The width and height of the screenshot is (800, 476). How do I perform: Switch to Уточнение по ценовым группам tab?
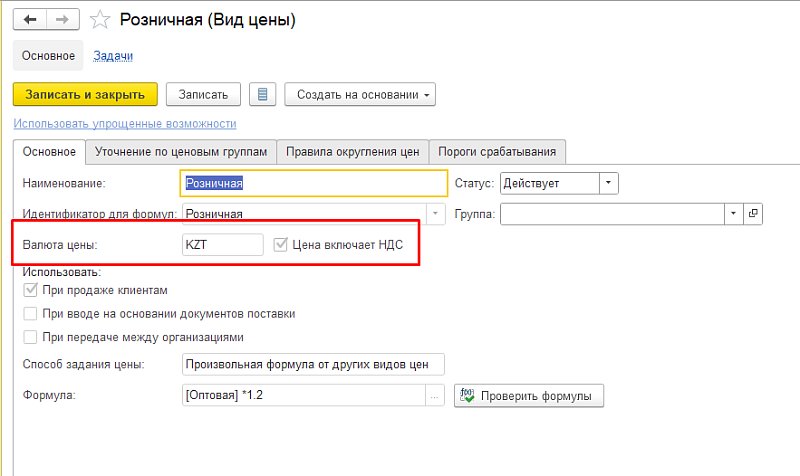[x=181, y=152]
